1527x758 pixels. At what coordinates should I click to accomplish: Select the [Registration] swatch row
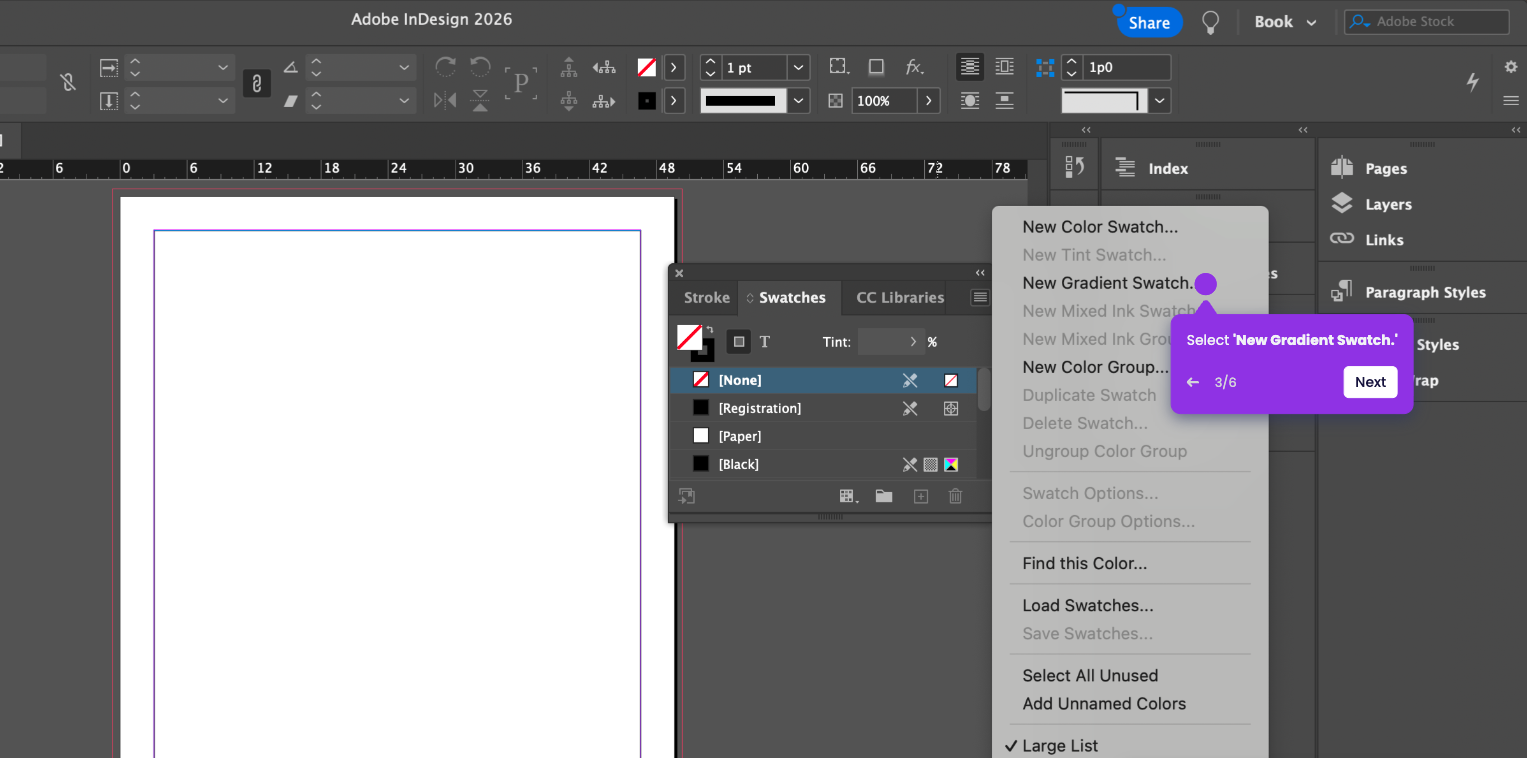823,408
